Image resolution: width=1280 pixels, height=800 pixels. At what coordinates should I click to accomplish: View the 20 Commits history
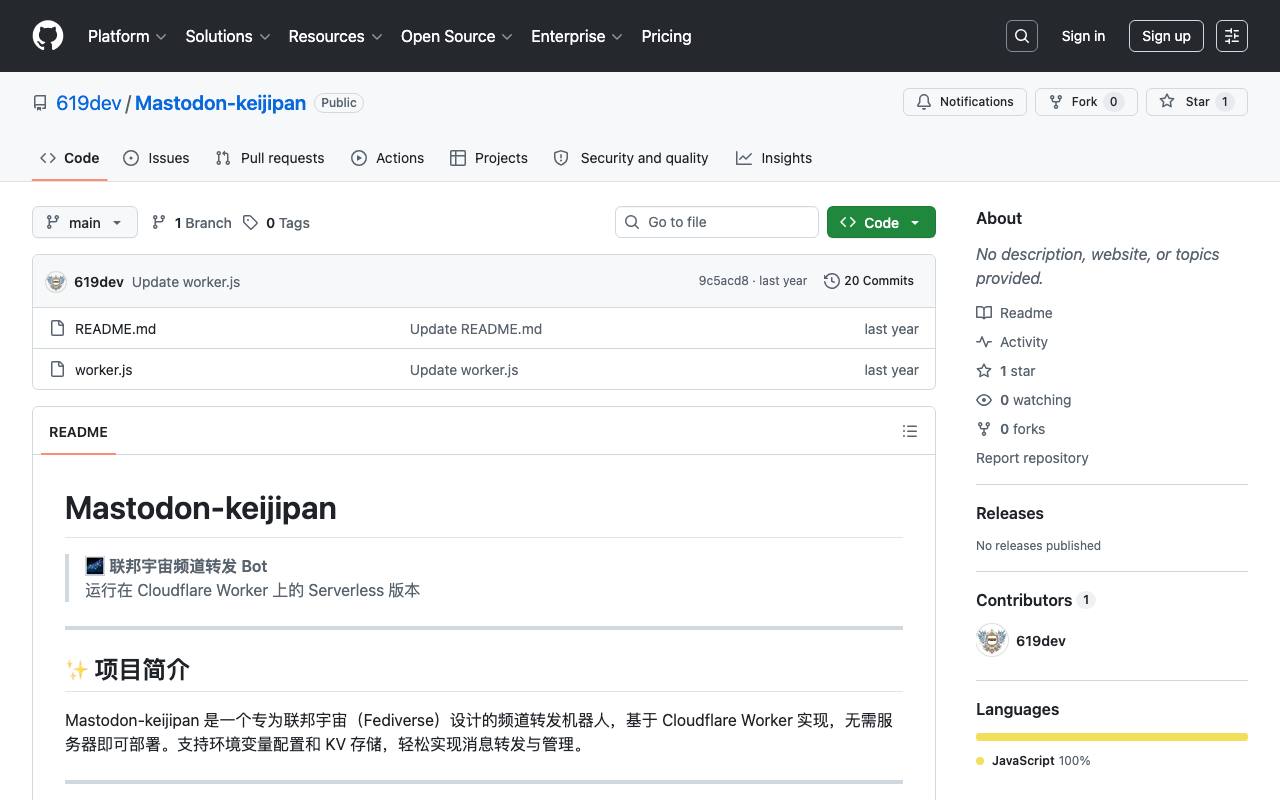(x=869, y=281)
